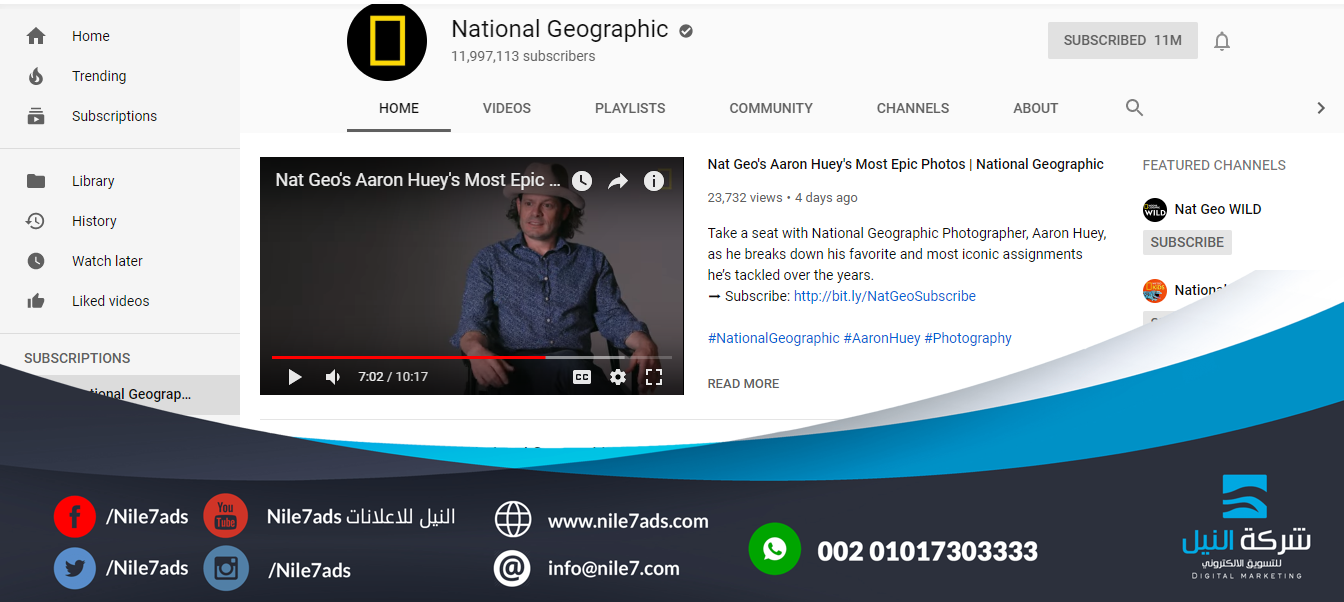Open the Nat Geo WILD channel name
The width and height of the screenshot is (1344, 602).
1218,209
